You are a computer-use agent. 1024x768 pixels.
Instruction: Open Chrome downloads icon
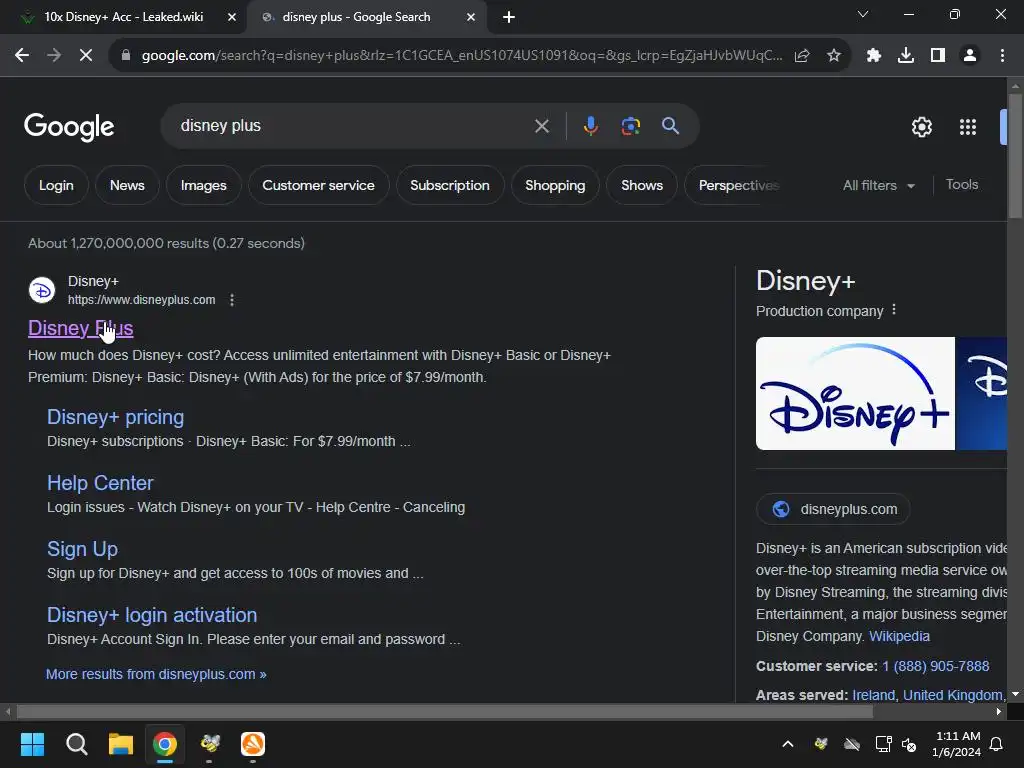(x=906, y=56)
